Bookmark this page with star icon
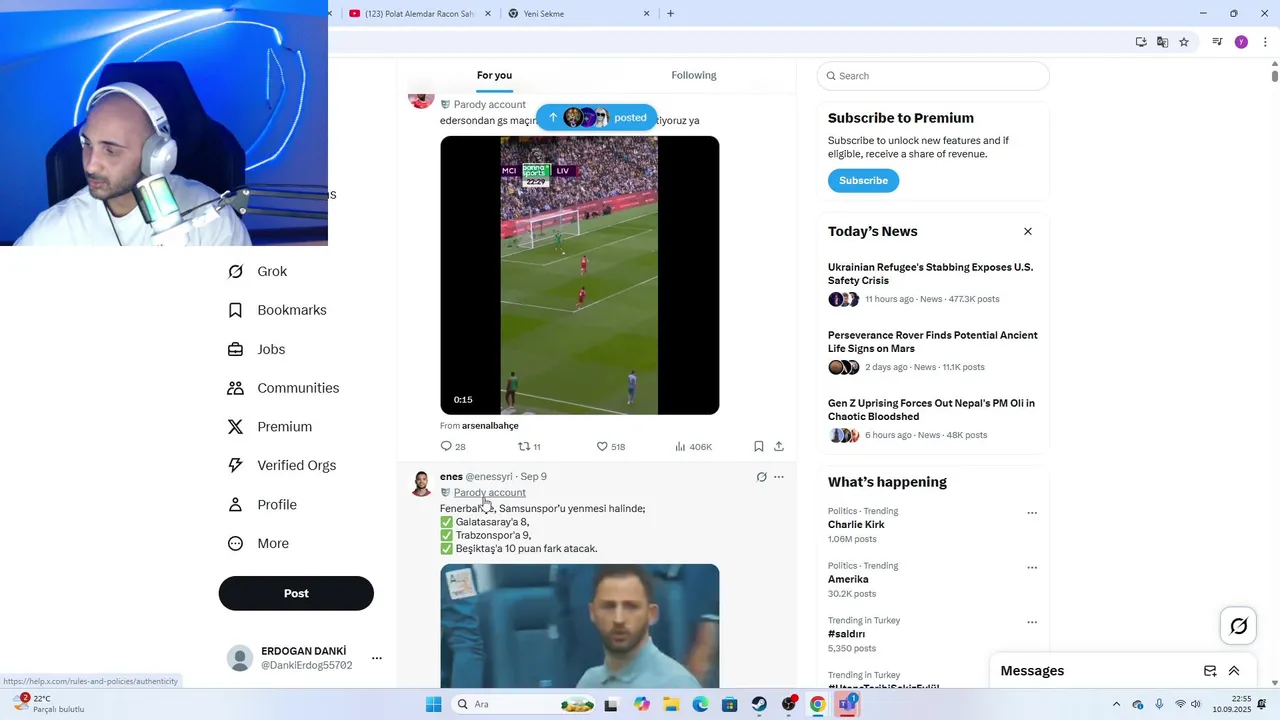 pos(1184,42)
